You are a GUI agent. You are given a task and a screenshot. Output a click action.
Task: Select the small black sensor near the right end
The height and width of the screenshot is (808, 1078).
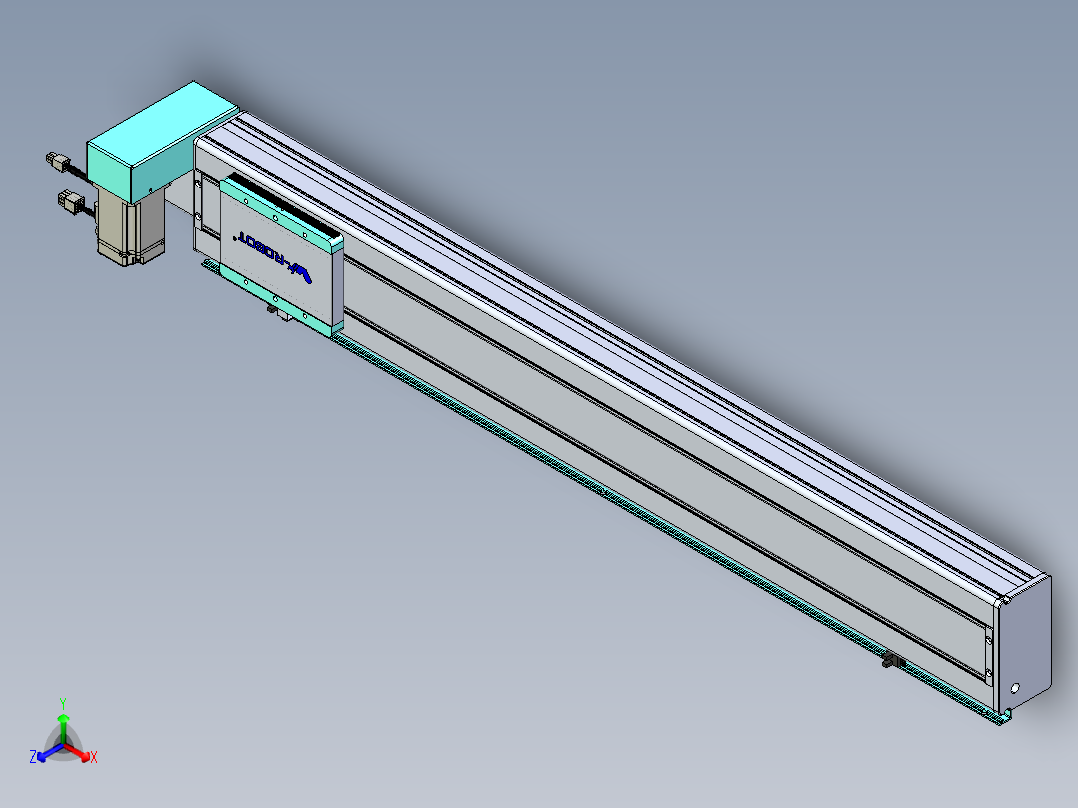[x=893, y=662]
